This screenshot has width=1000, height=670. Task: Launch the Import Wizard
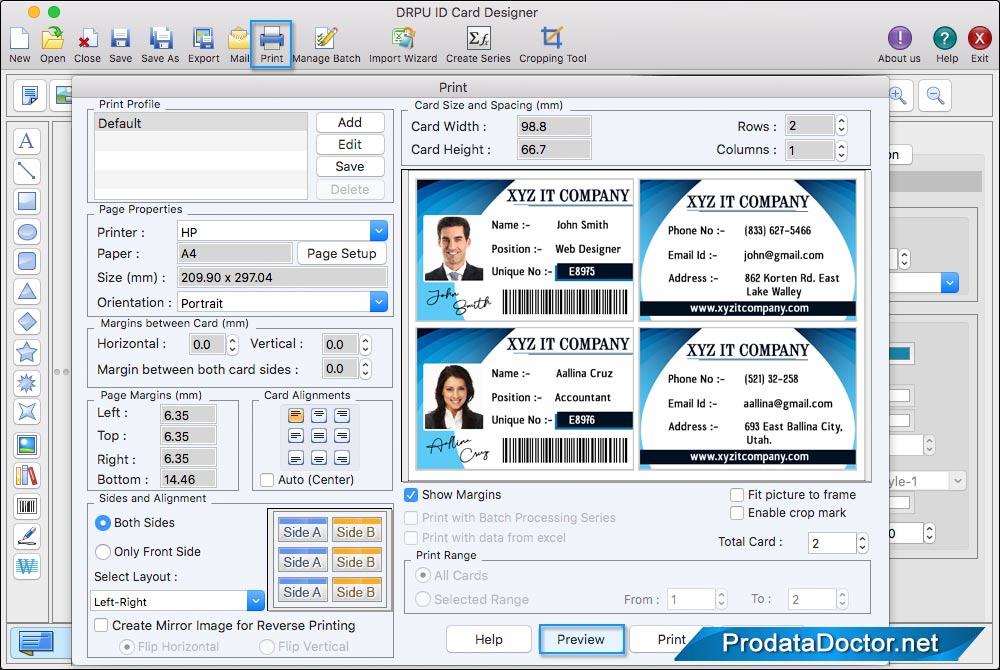pyautogui.click(x=403, y=45)
